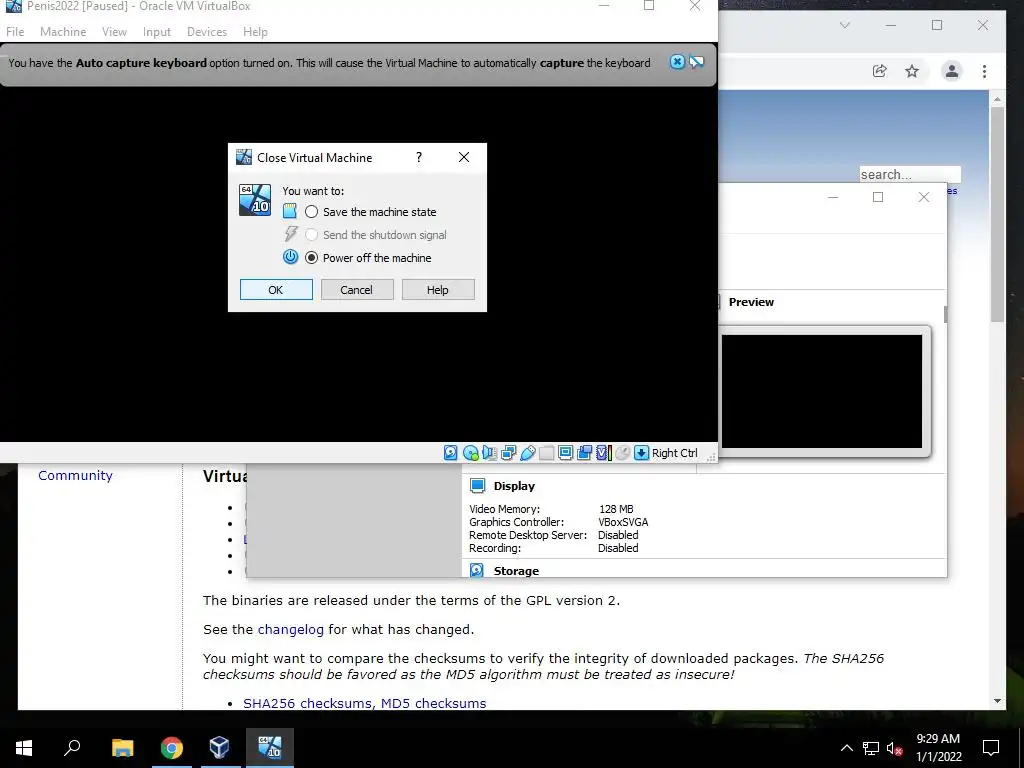Click the VBoxSVGA graphics controller value
Viewport: 1024px width, 768px height.
[x=623, y=522]
